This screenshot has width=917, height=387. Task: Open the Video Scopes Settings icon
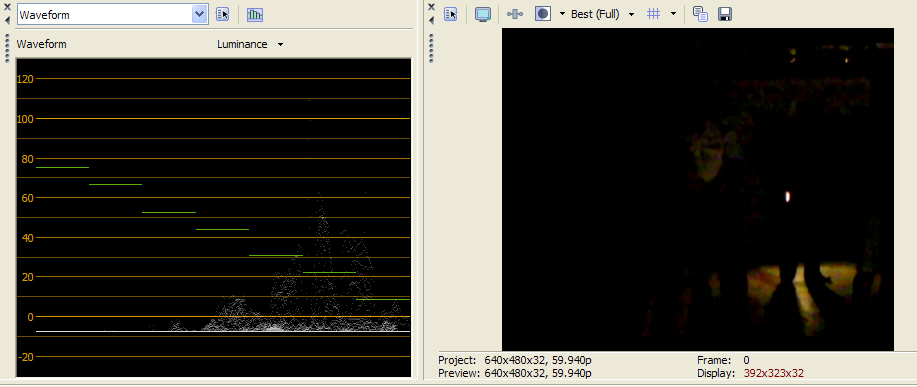[x=223, y=15]
